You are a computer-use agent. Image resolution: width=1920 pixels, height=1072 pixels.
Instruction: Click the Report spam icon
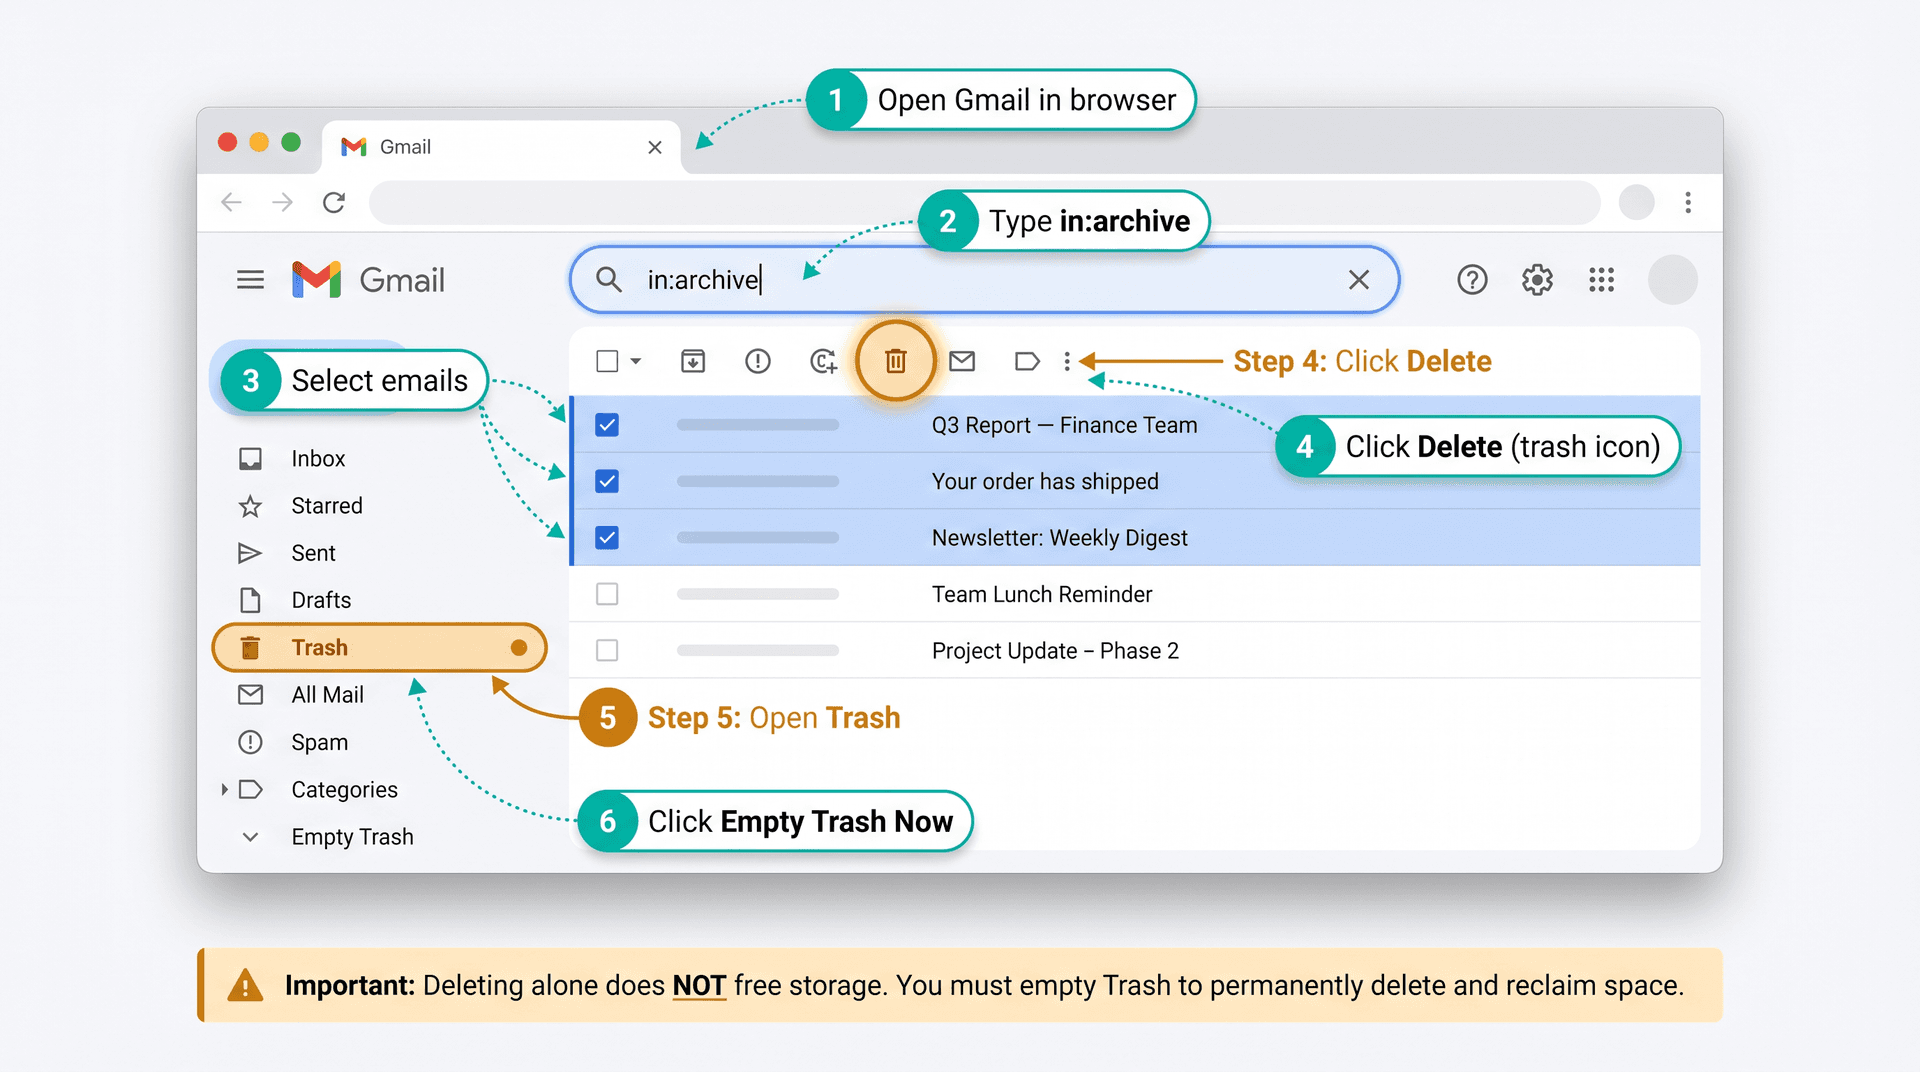758,361
